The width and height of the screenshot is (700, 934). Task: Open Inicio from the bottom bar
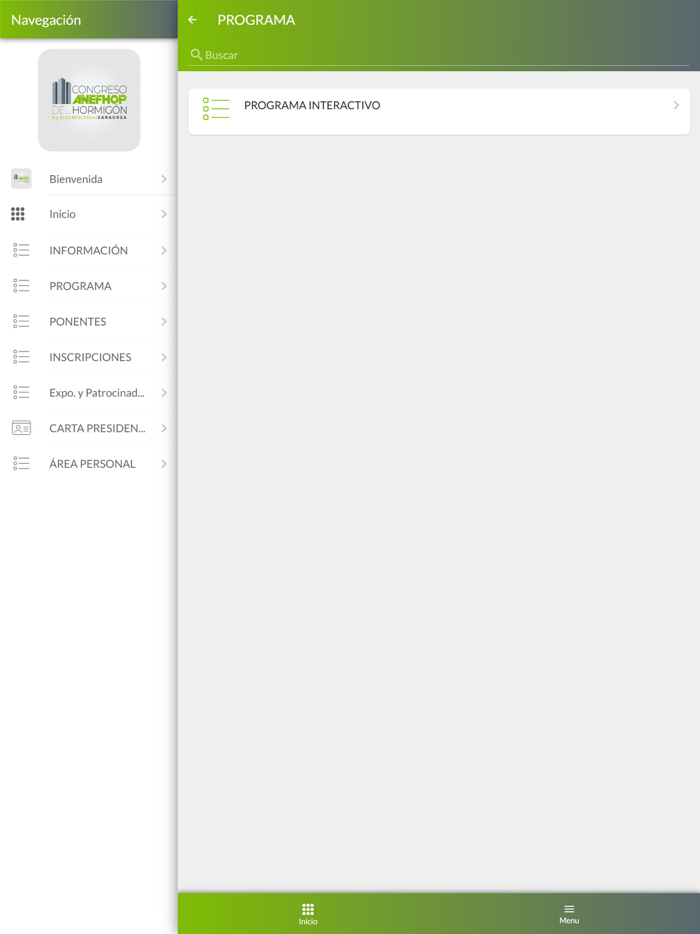(308, 914)
